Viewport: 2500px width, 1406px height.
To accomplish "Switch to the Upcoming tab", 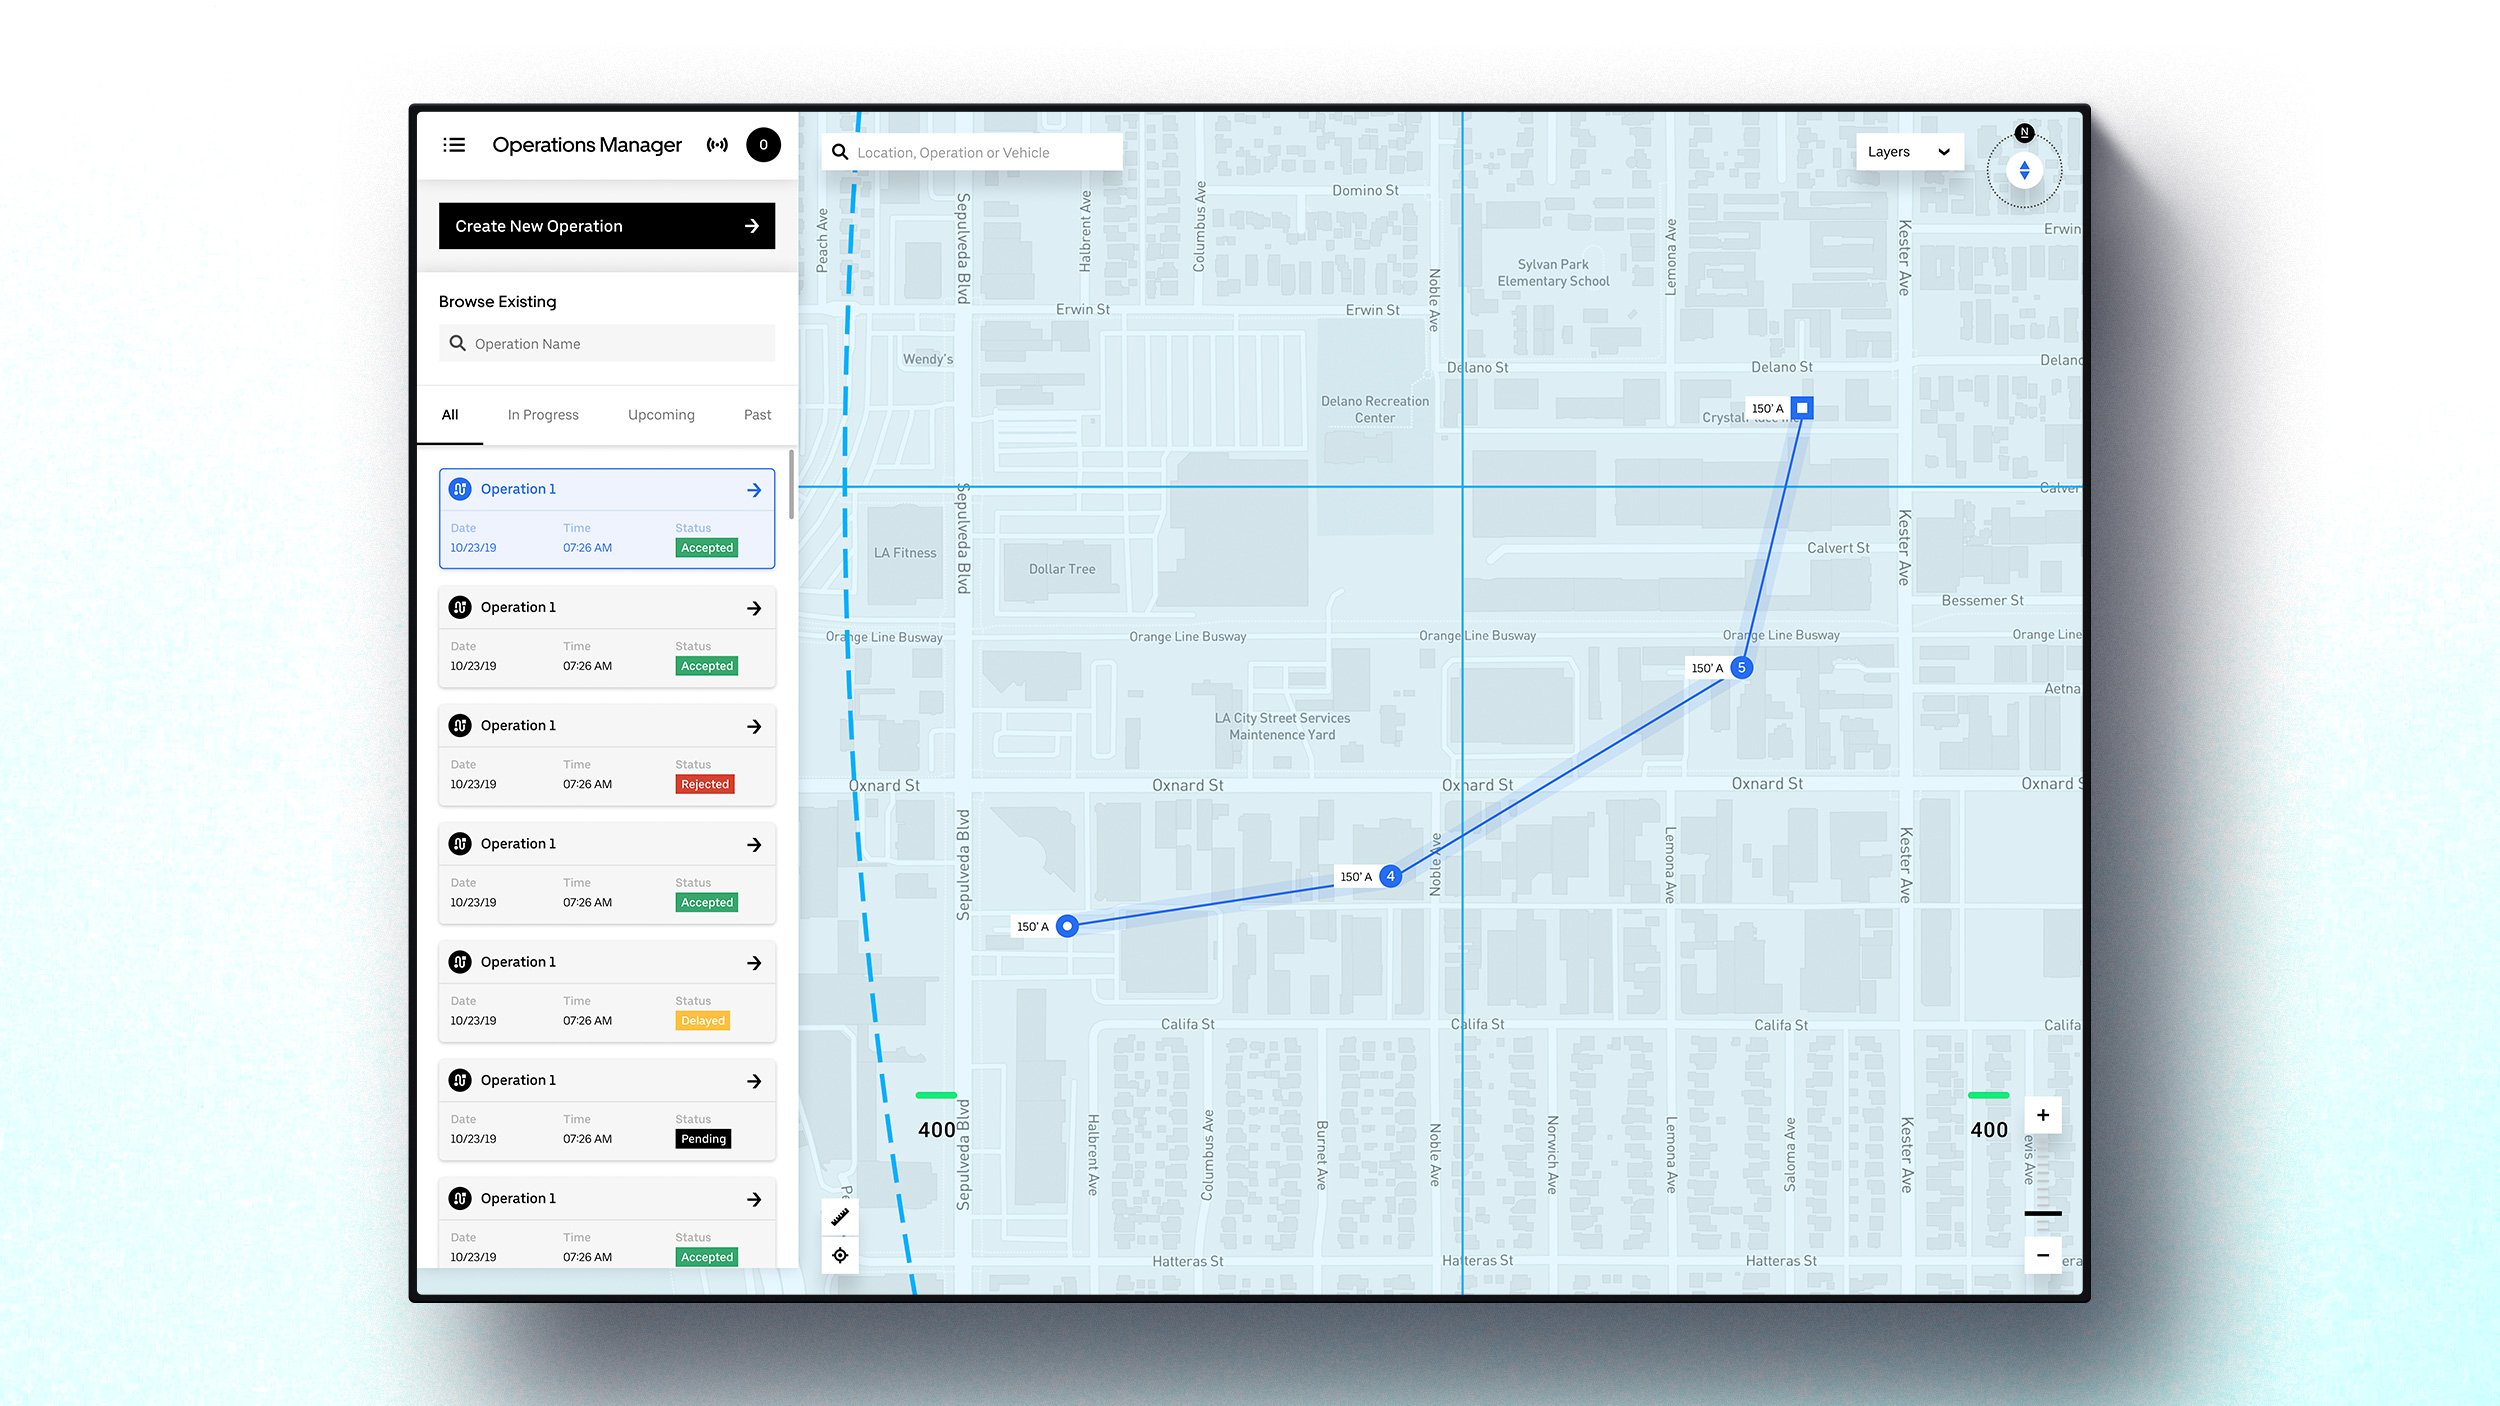I will pyautogui.click(x=661, y=415).
